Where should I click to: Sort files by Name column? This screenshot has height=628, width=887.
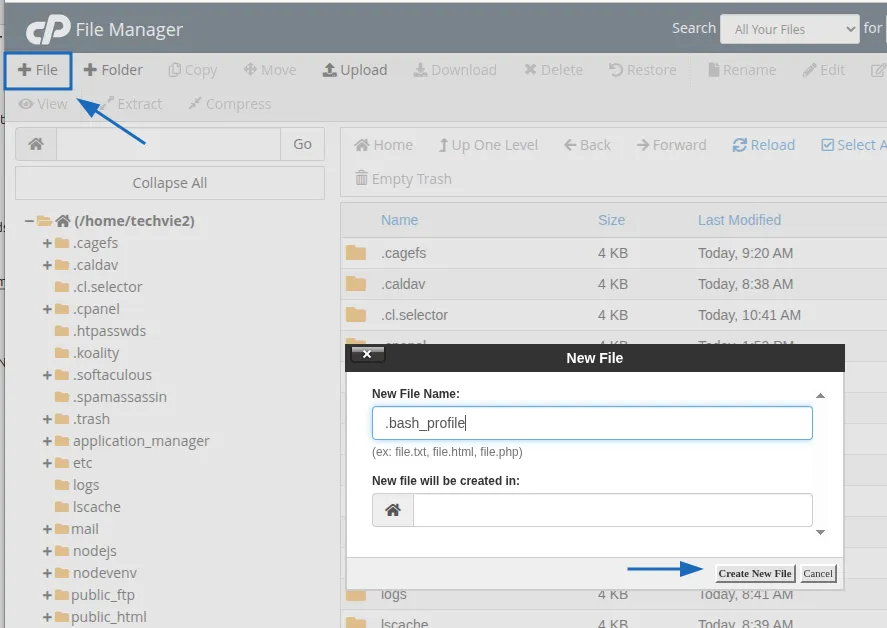pyautogui.click(x=399, y=220)
